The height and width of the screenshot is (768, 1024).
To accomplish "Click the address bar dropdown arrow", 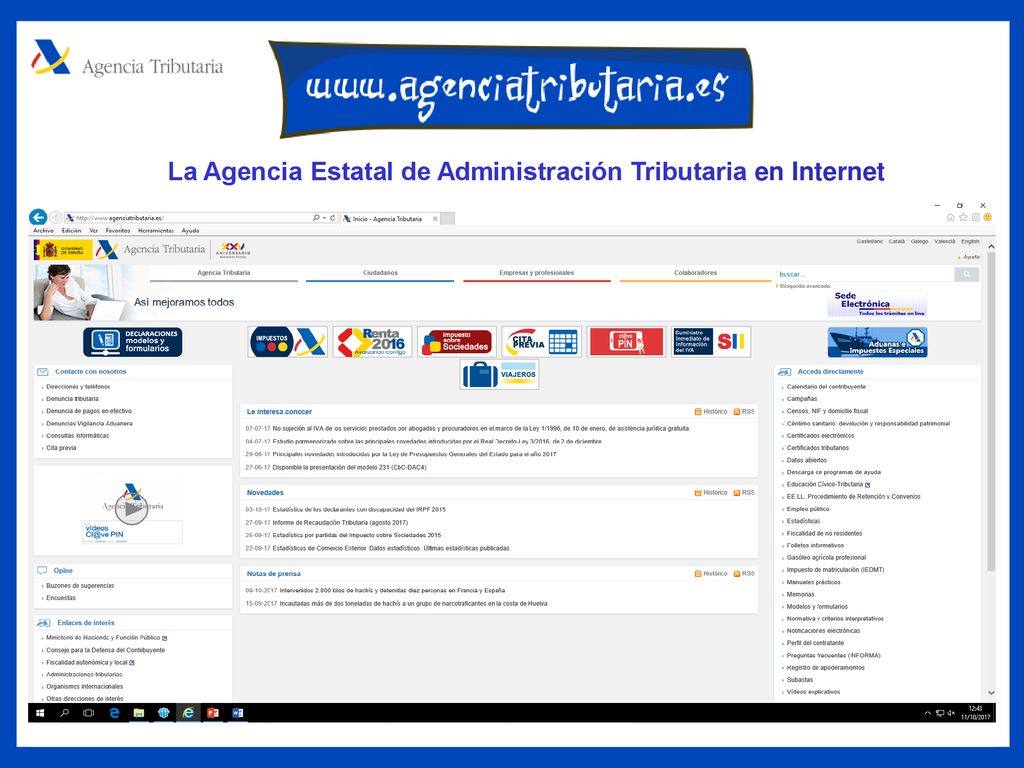I will (x=324, y=218).
